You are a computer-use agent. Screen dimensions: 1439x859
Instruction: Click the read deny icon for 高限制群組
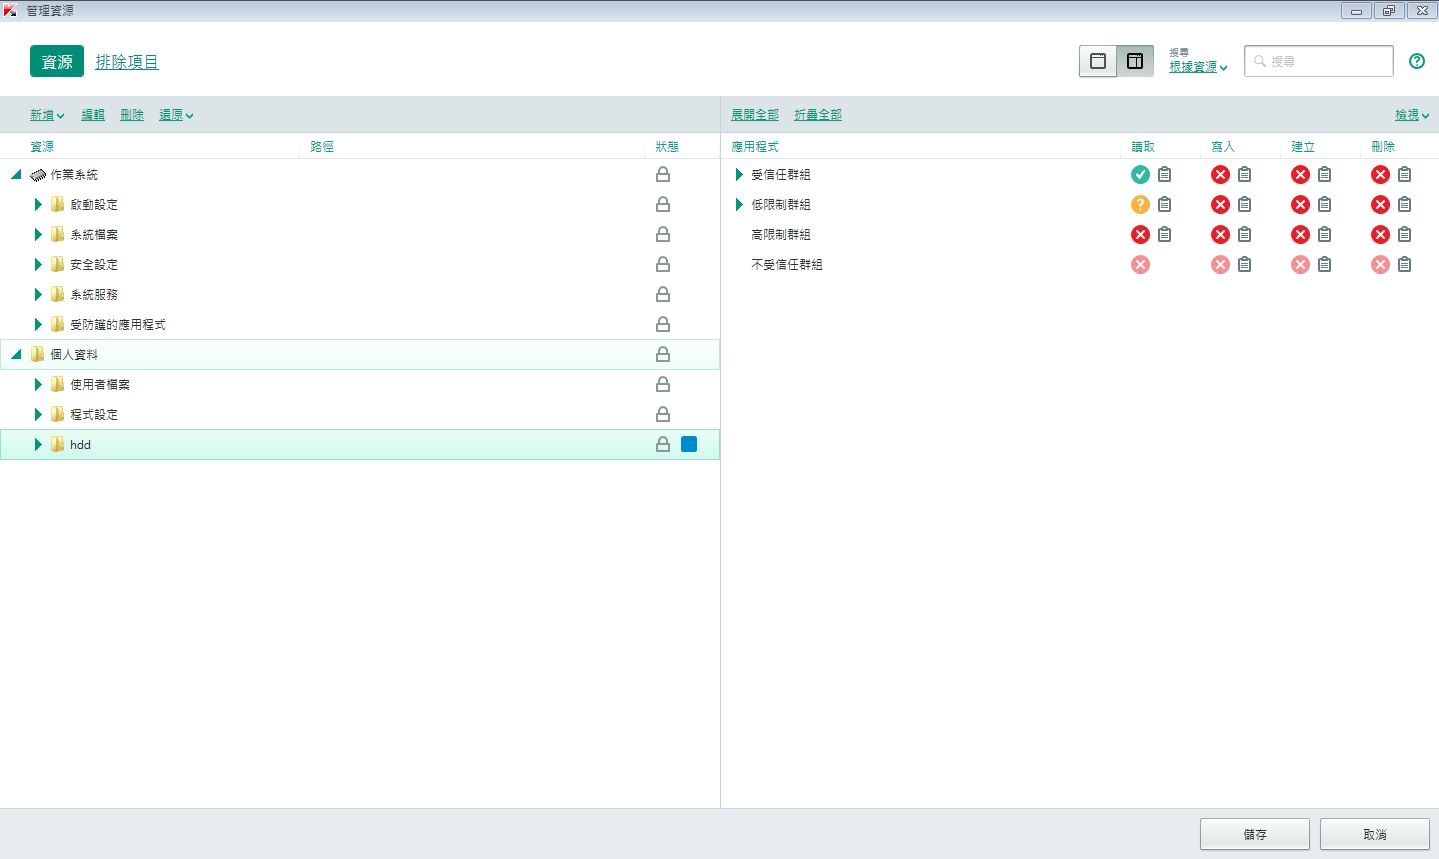1140,234
